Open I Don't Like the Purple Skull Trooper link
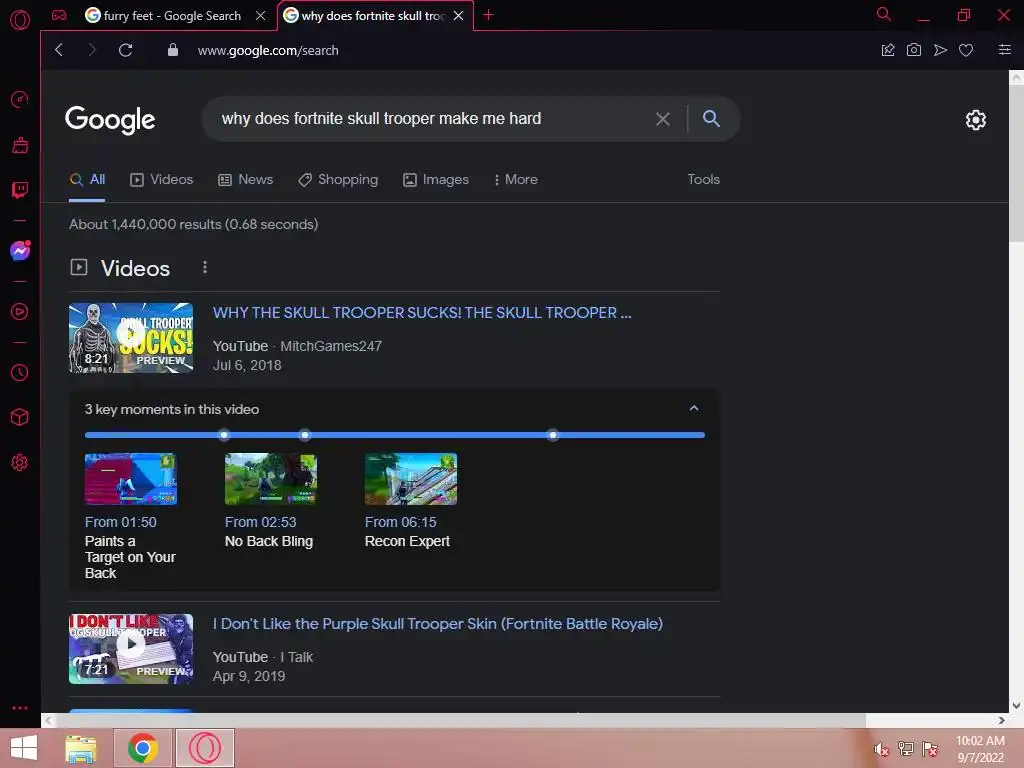The height and width of the screenshot is (768, 1024). 438,624
